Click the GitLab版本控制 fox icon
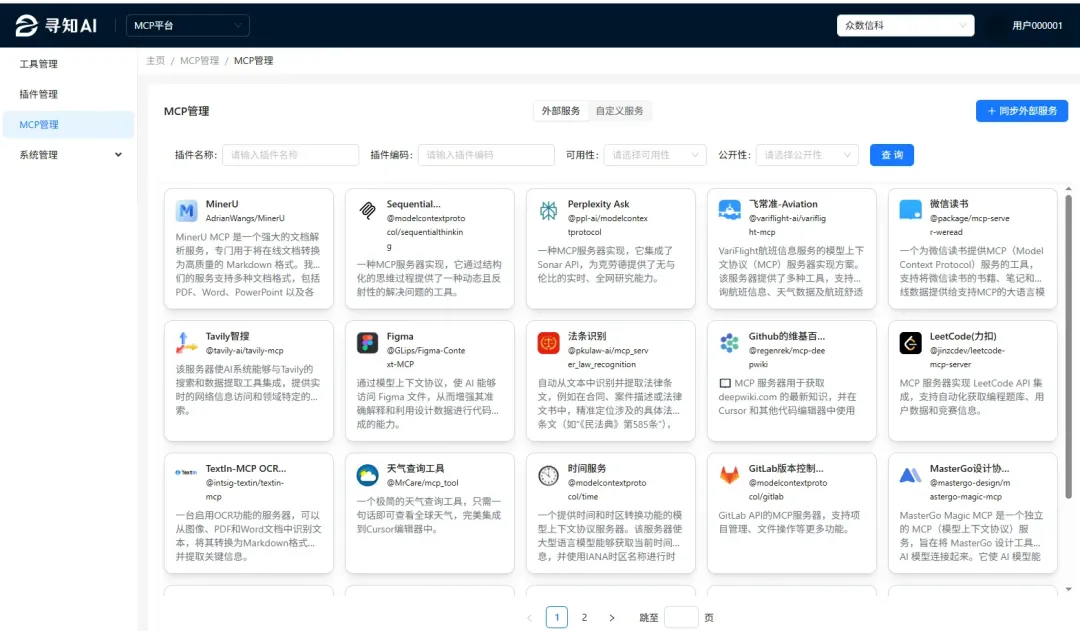The height and width of the screenshot is (631, 1080). (x=728, y=473)
